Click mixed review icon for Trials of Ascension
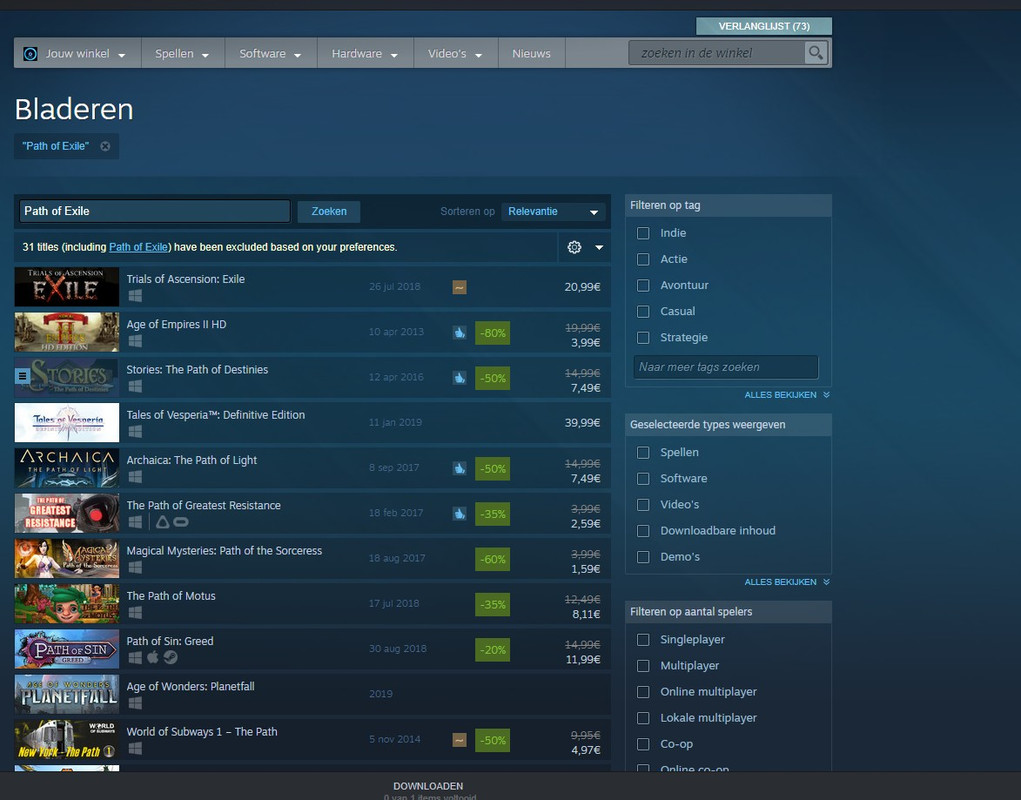The height and width of the screenshot is (800, 1021). pyautogui.click(x=459, y=286)
